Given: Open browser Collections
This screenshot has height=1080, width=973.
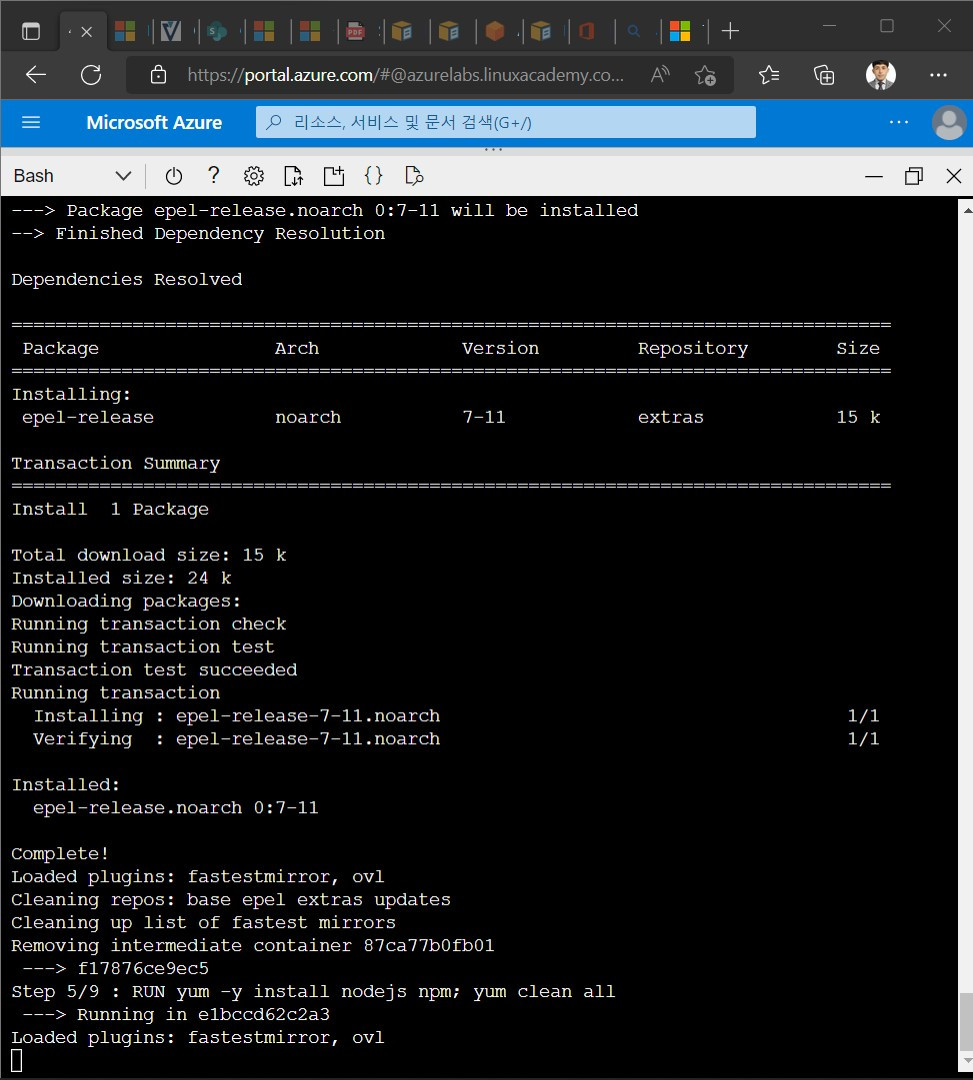Looking at the screenshot, I should pos(824,74).
